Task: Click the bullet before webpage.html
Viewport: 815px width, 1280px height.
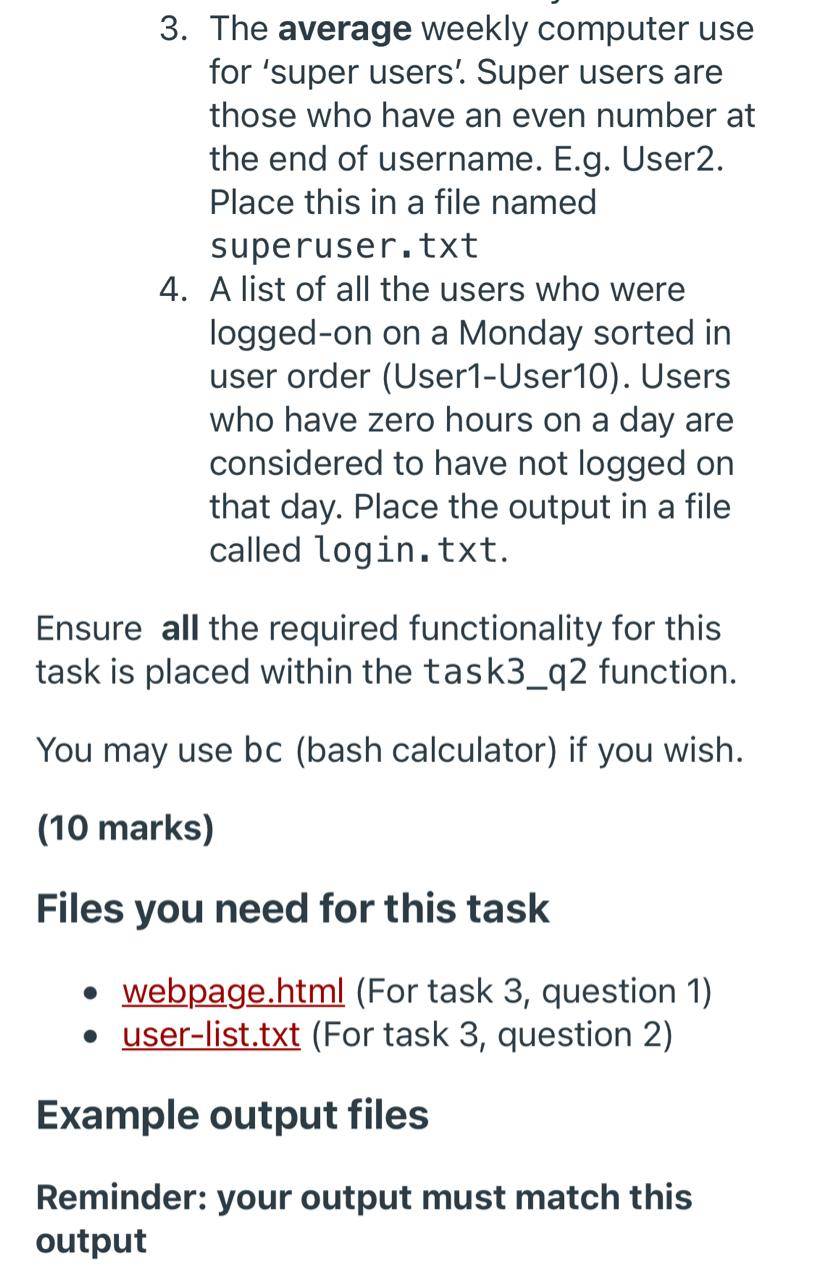Action: tap(93, 994)
